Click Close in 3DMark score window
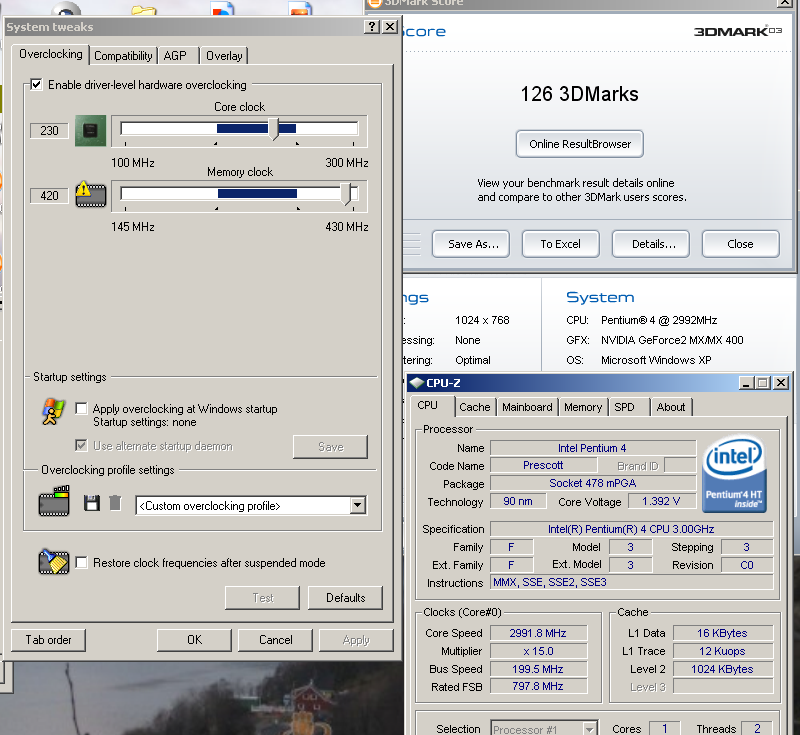800x735 pixels. coord(741,244)
